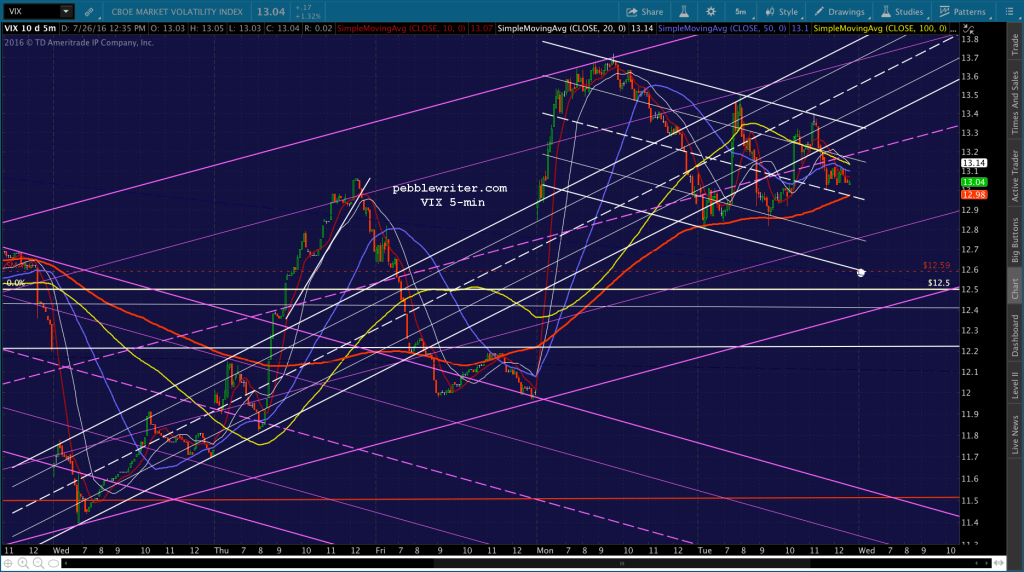Click the Drawings pencil icon

[819, 12]
